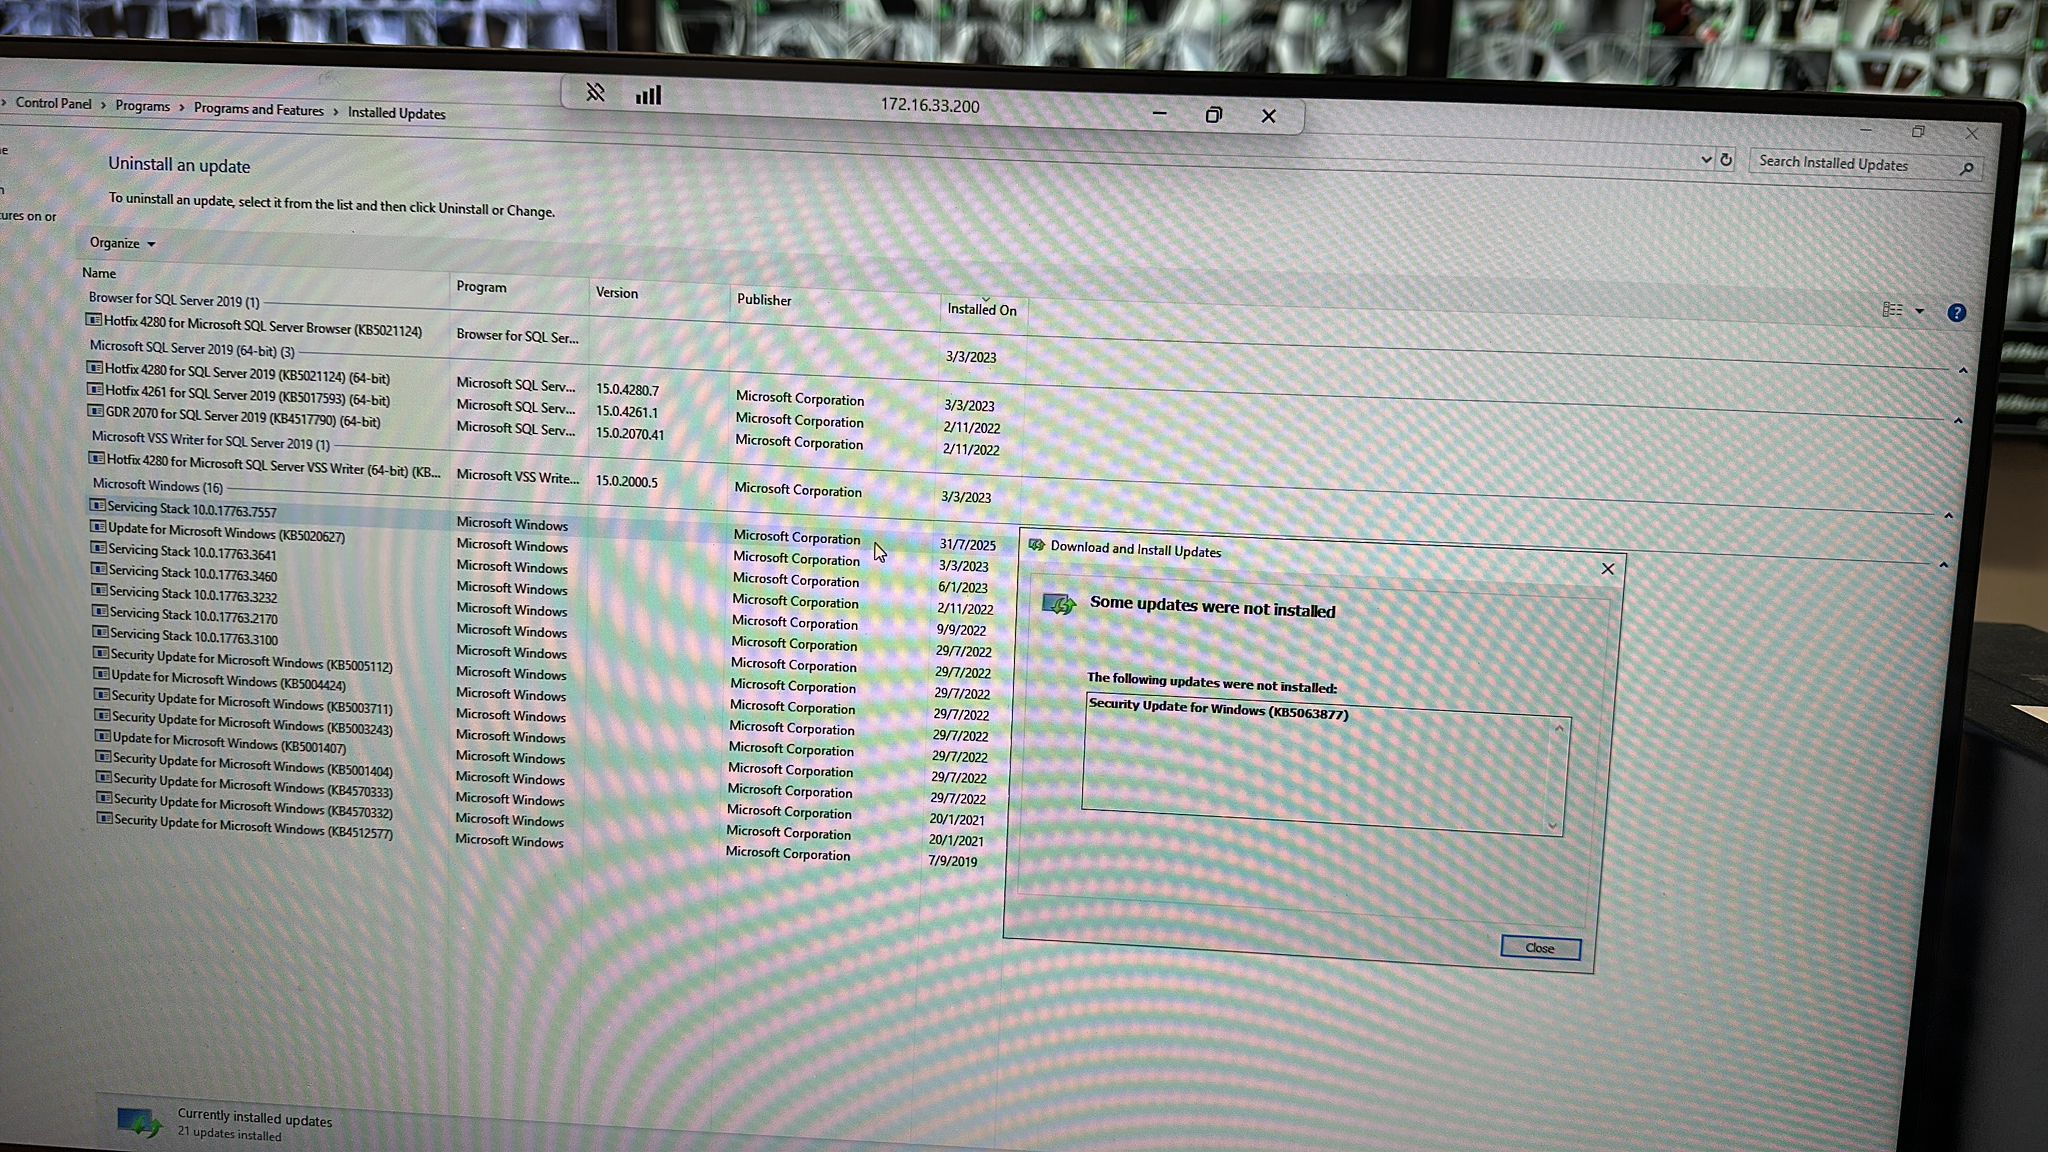Click the blue help question mark icon
2048x1152 pixels.
tap(1956, 313)
